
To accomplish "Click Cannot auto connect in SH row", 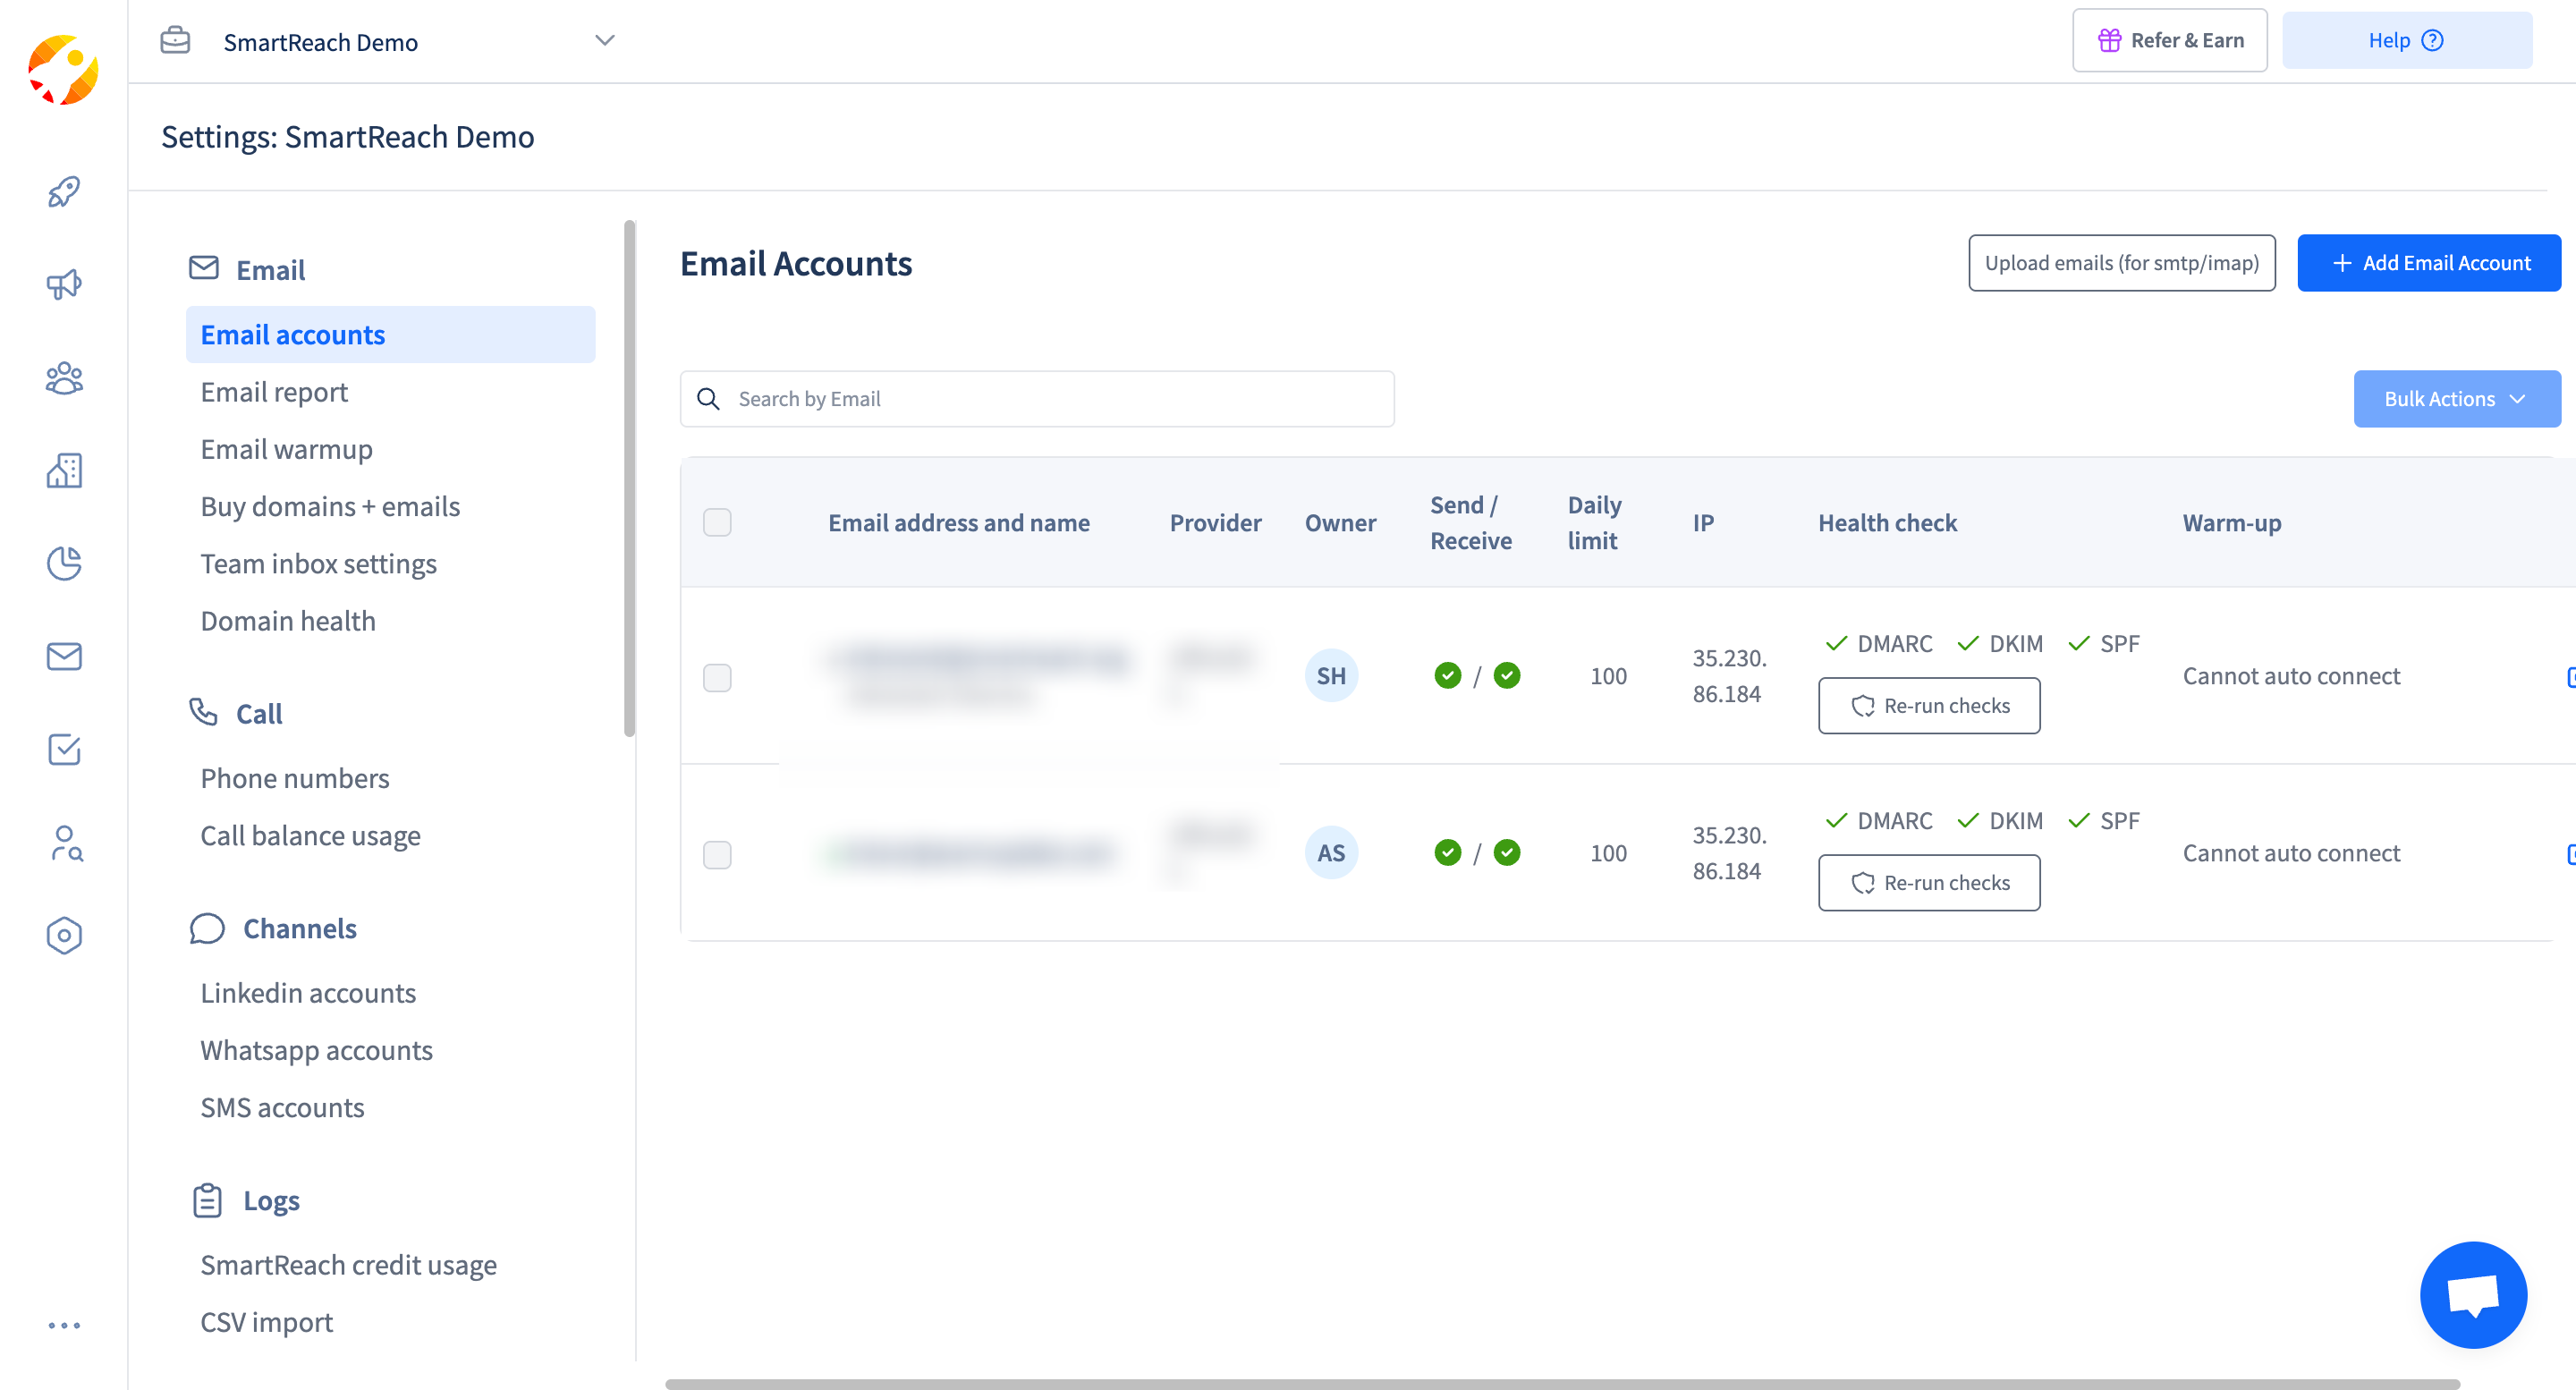I will pos(2291,676).
